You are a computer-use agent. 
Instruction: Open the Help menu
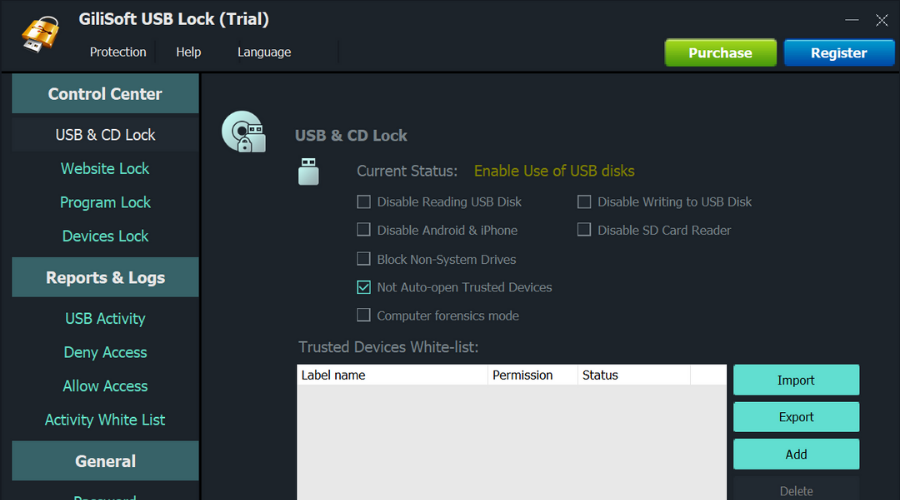188,52
